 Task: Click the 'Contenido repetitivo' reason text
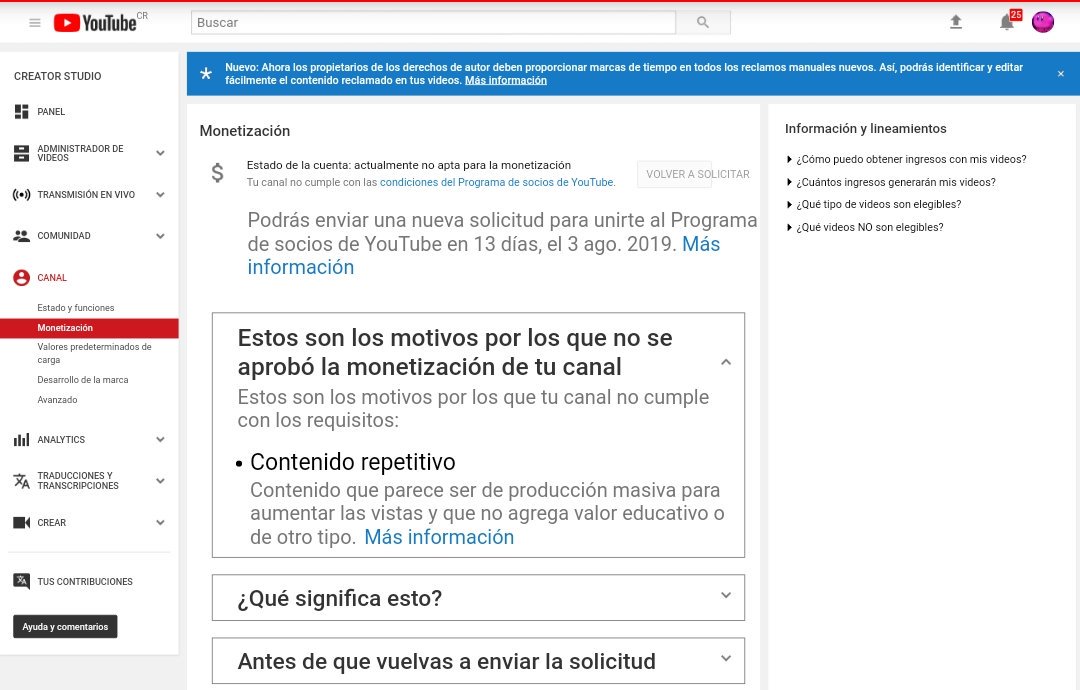point(353,462)
